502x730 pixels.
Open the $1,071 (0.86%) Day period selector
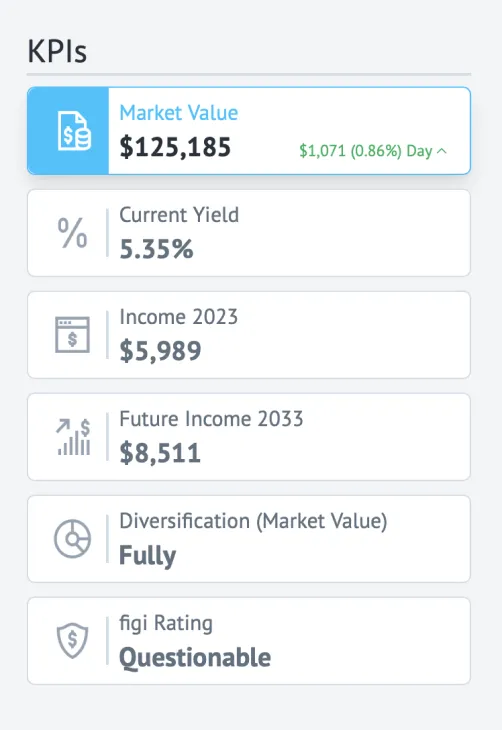click(x=373, y=151)
